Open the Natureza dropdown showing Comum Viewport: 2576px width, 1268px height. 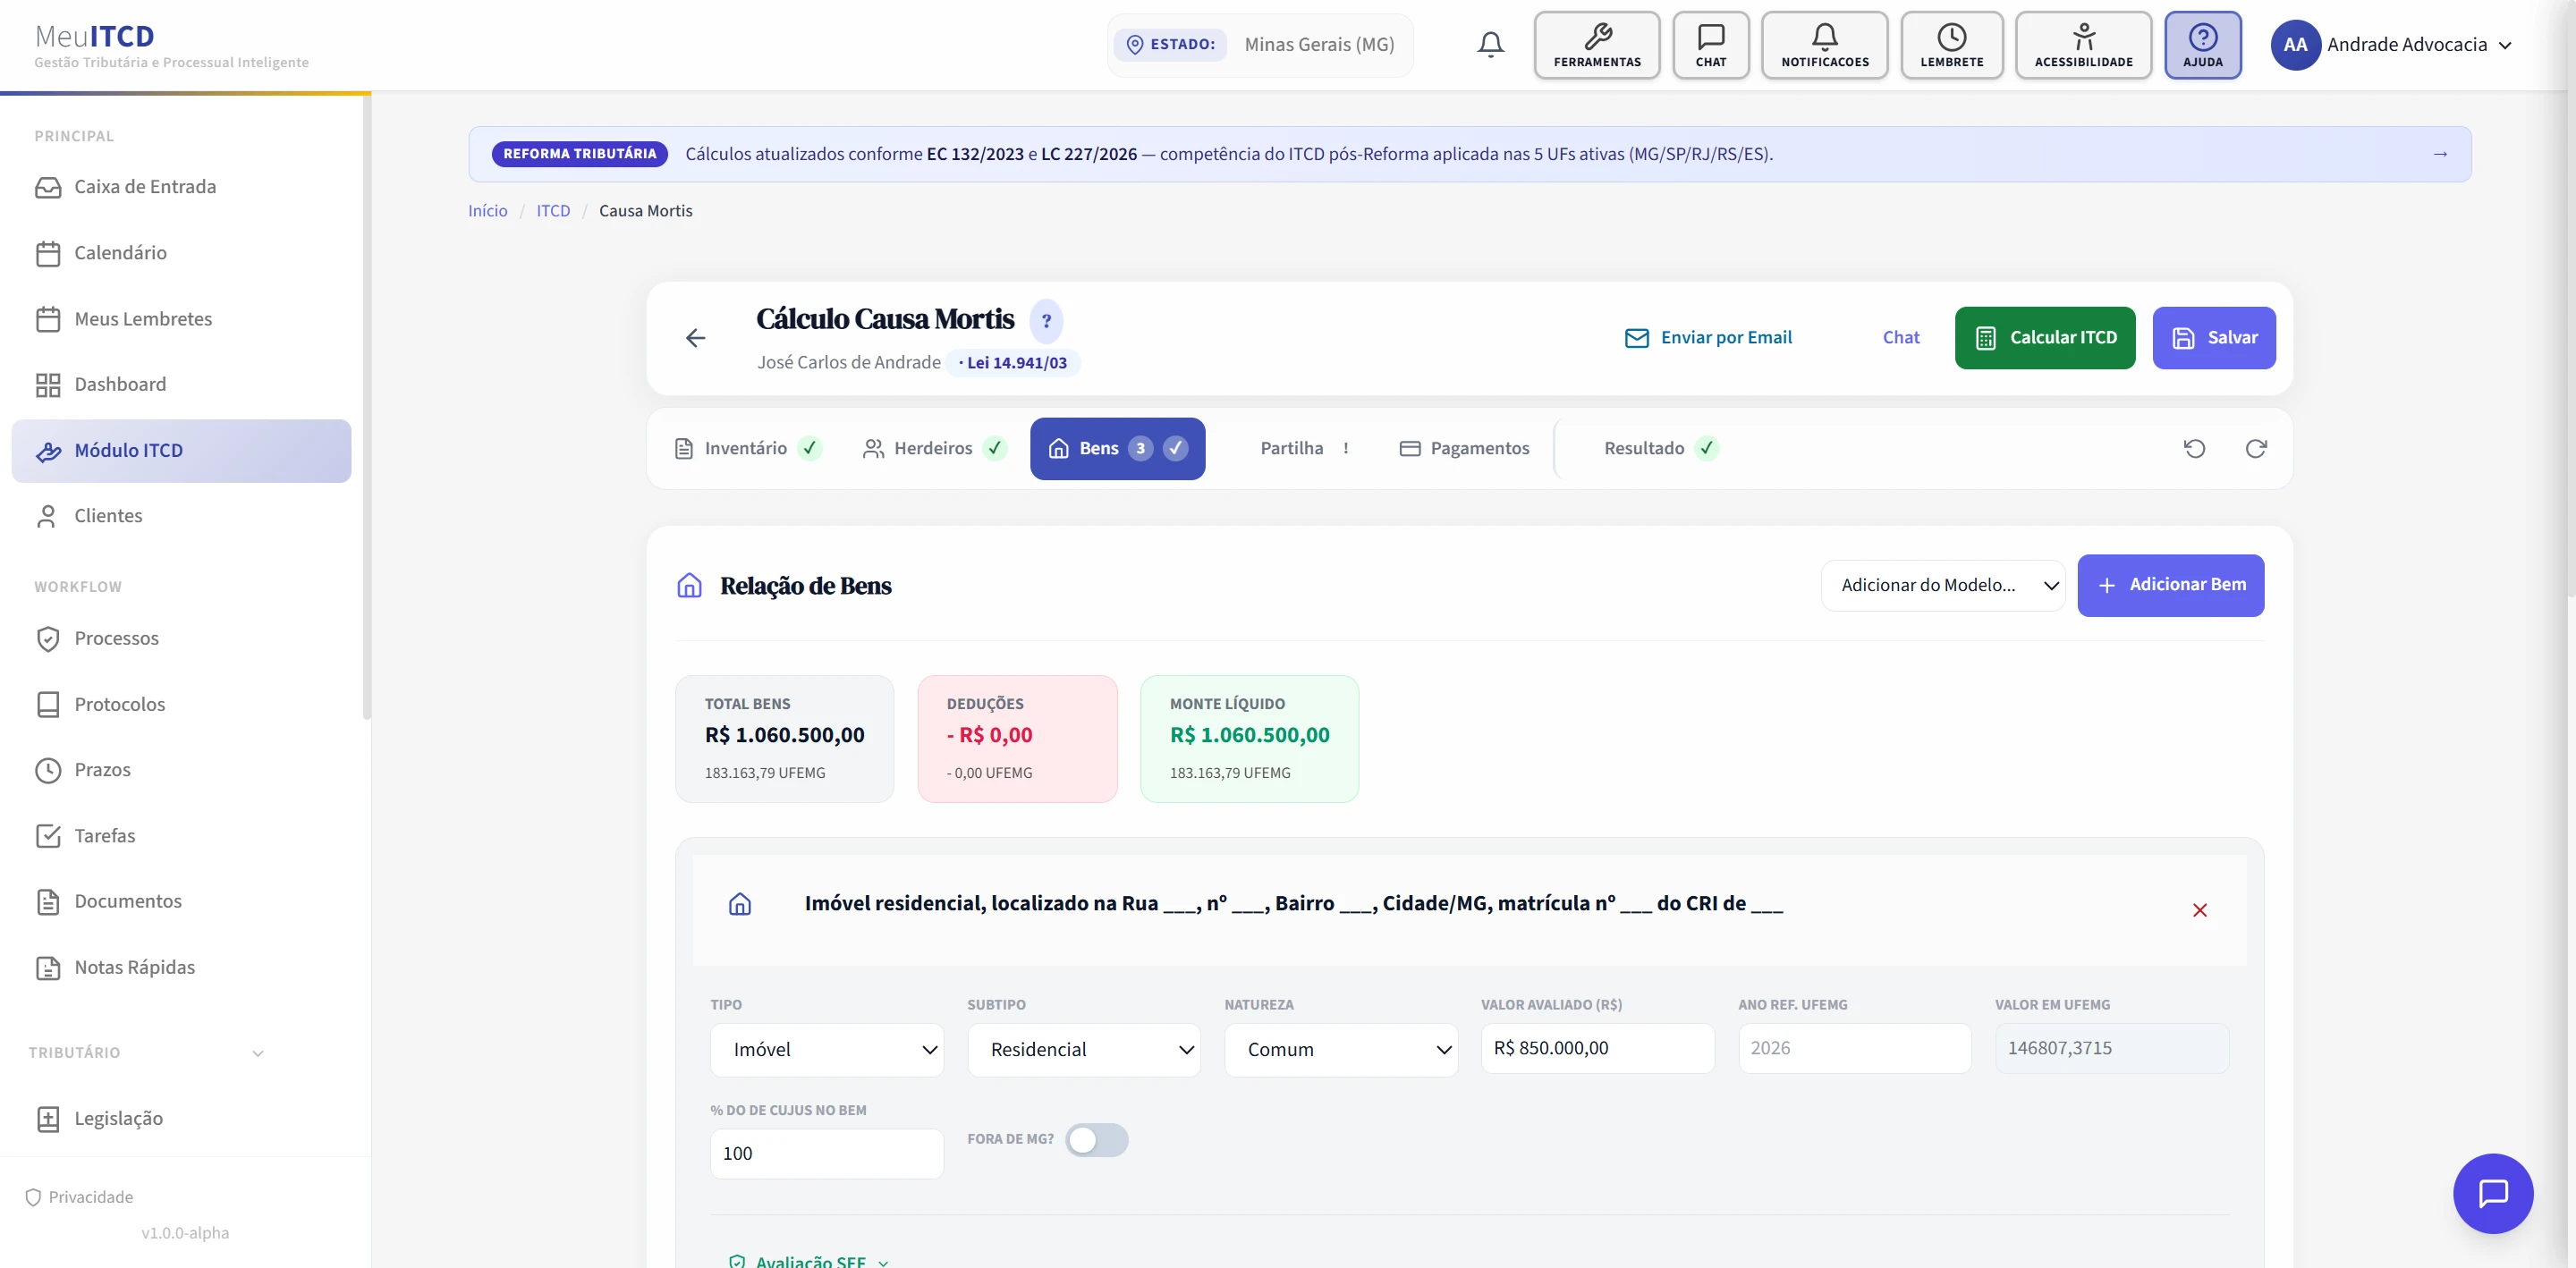tap(1341, 1050)
